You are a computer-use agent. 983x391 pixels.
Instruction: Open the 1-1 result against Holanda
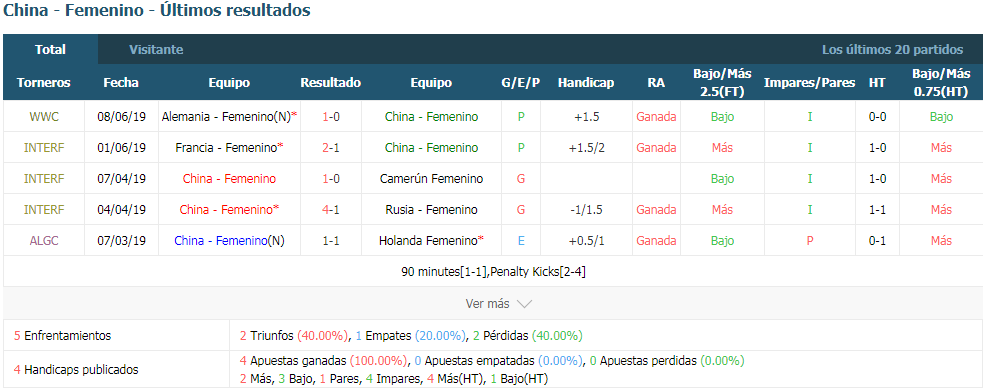pyautogui.click(x=331, y=241)
